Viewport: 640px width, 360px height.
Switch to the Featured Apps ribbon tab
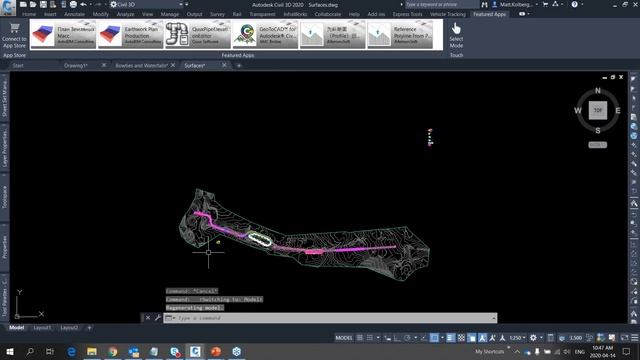(489, 14)
